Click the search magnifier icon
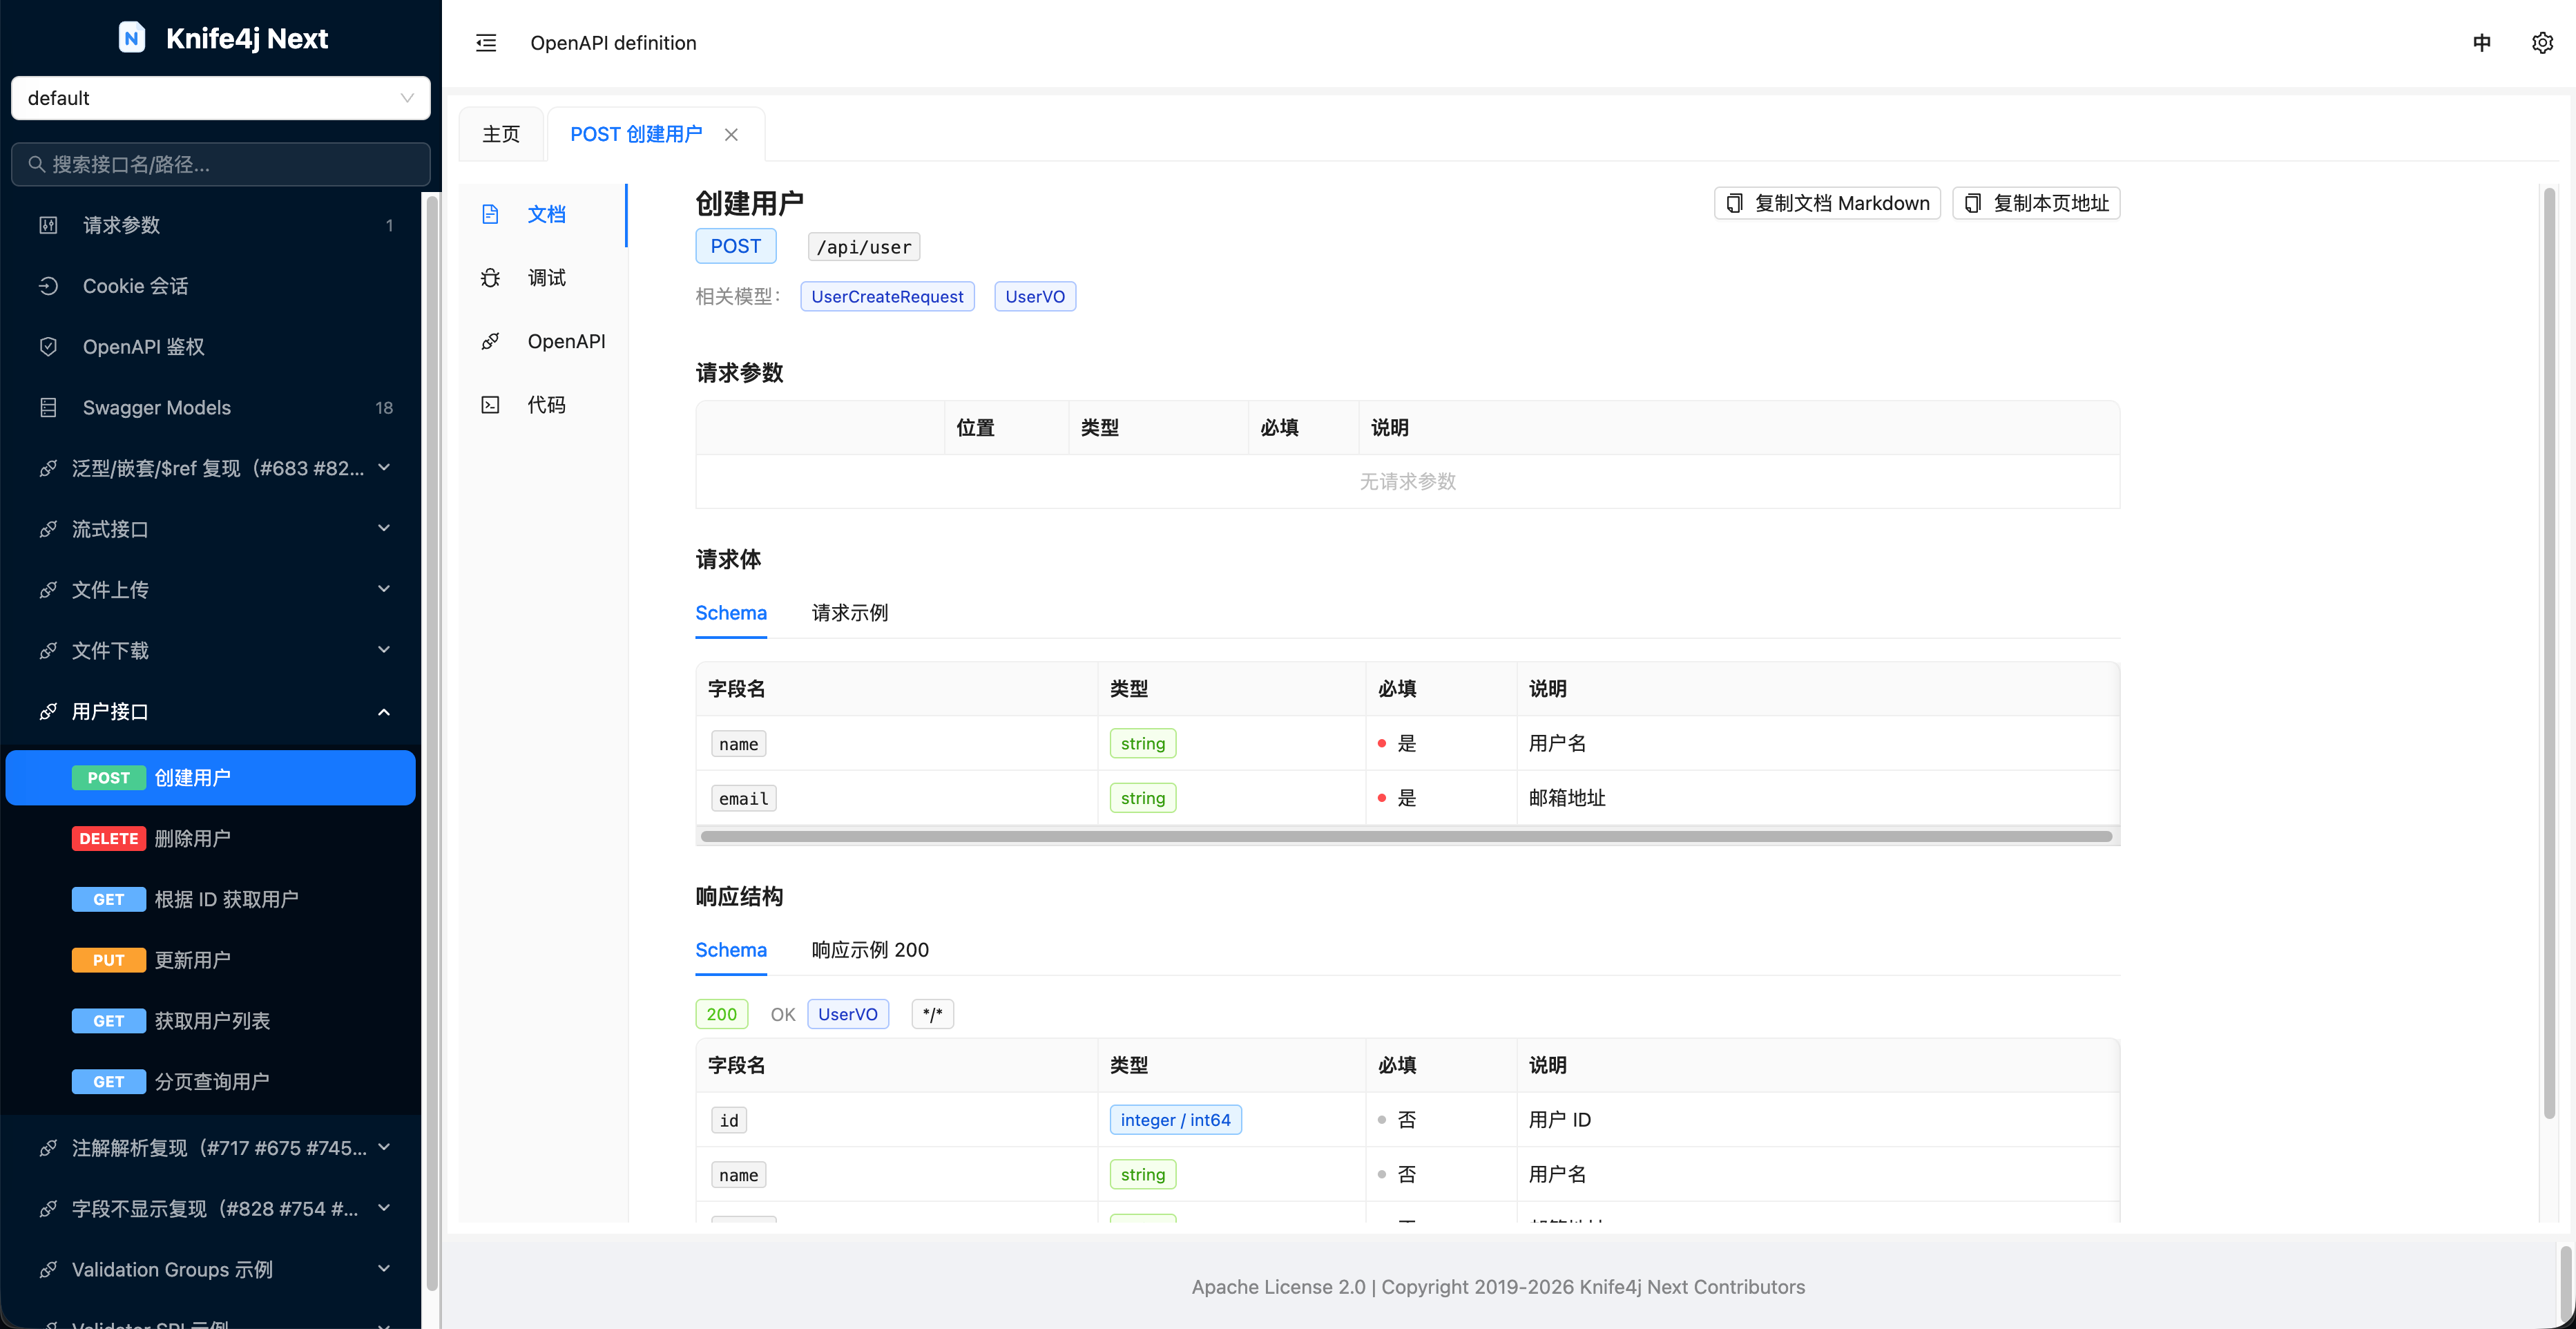Screen dimensions: 2576x1329 point(37,164)
